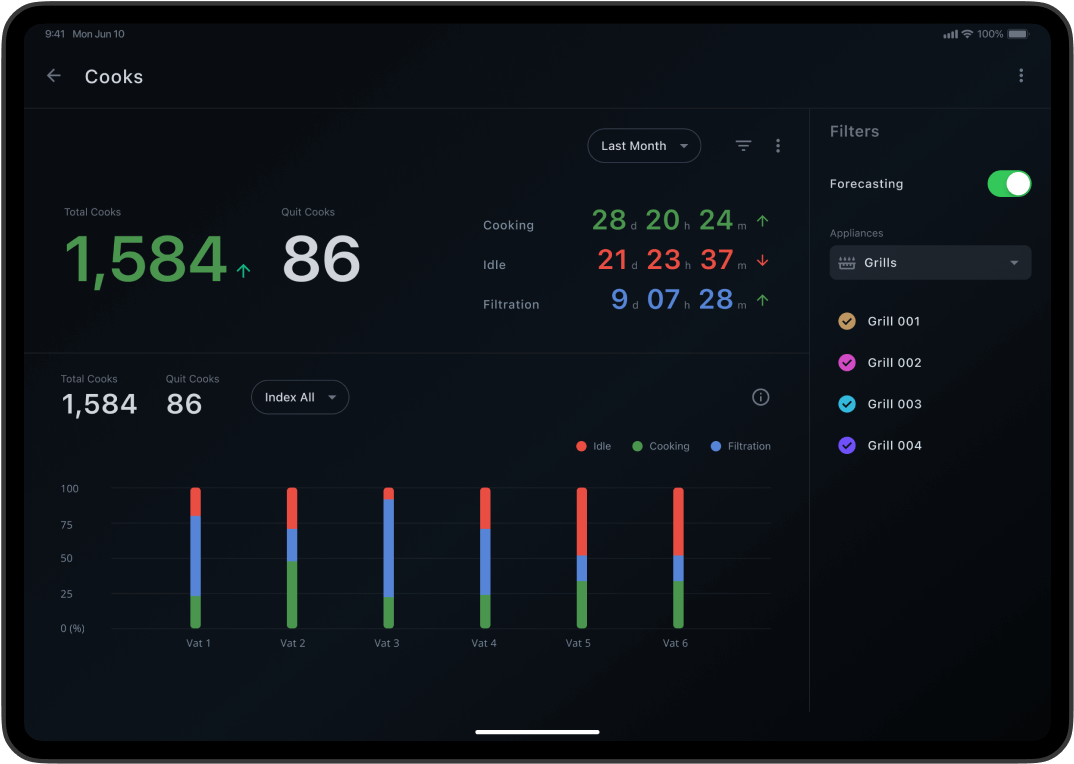The height and width of the screenshot is (764, 1074).
Task: Turn off the Forecasting switch
Action: (1008, 184)
